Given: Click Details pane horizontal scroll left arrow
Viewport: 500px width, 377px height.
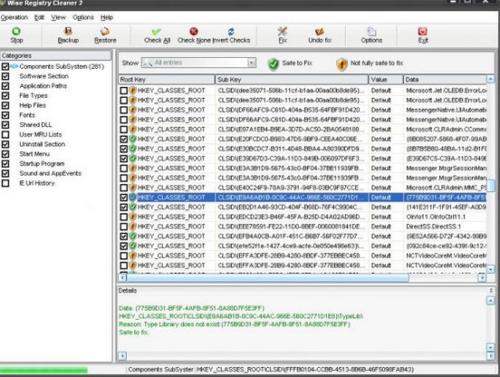Looking at the screenshot, I should click(x=123, y=356).
